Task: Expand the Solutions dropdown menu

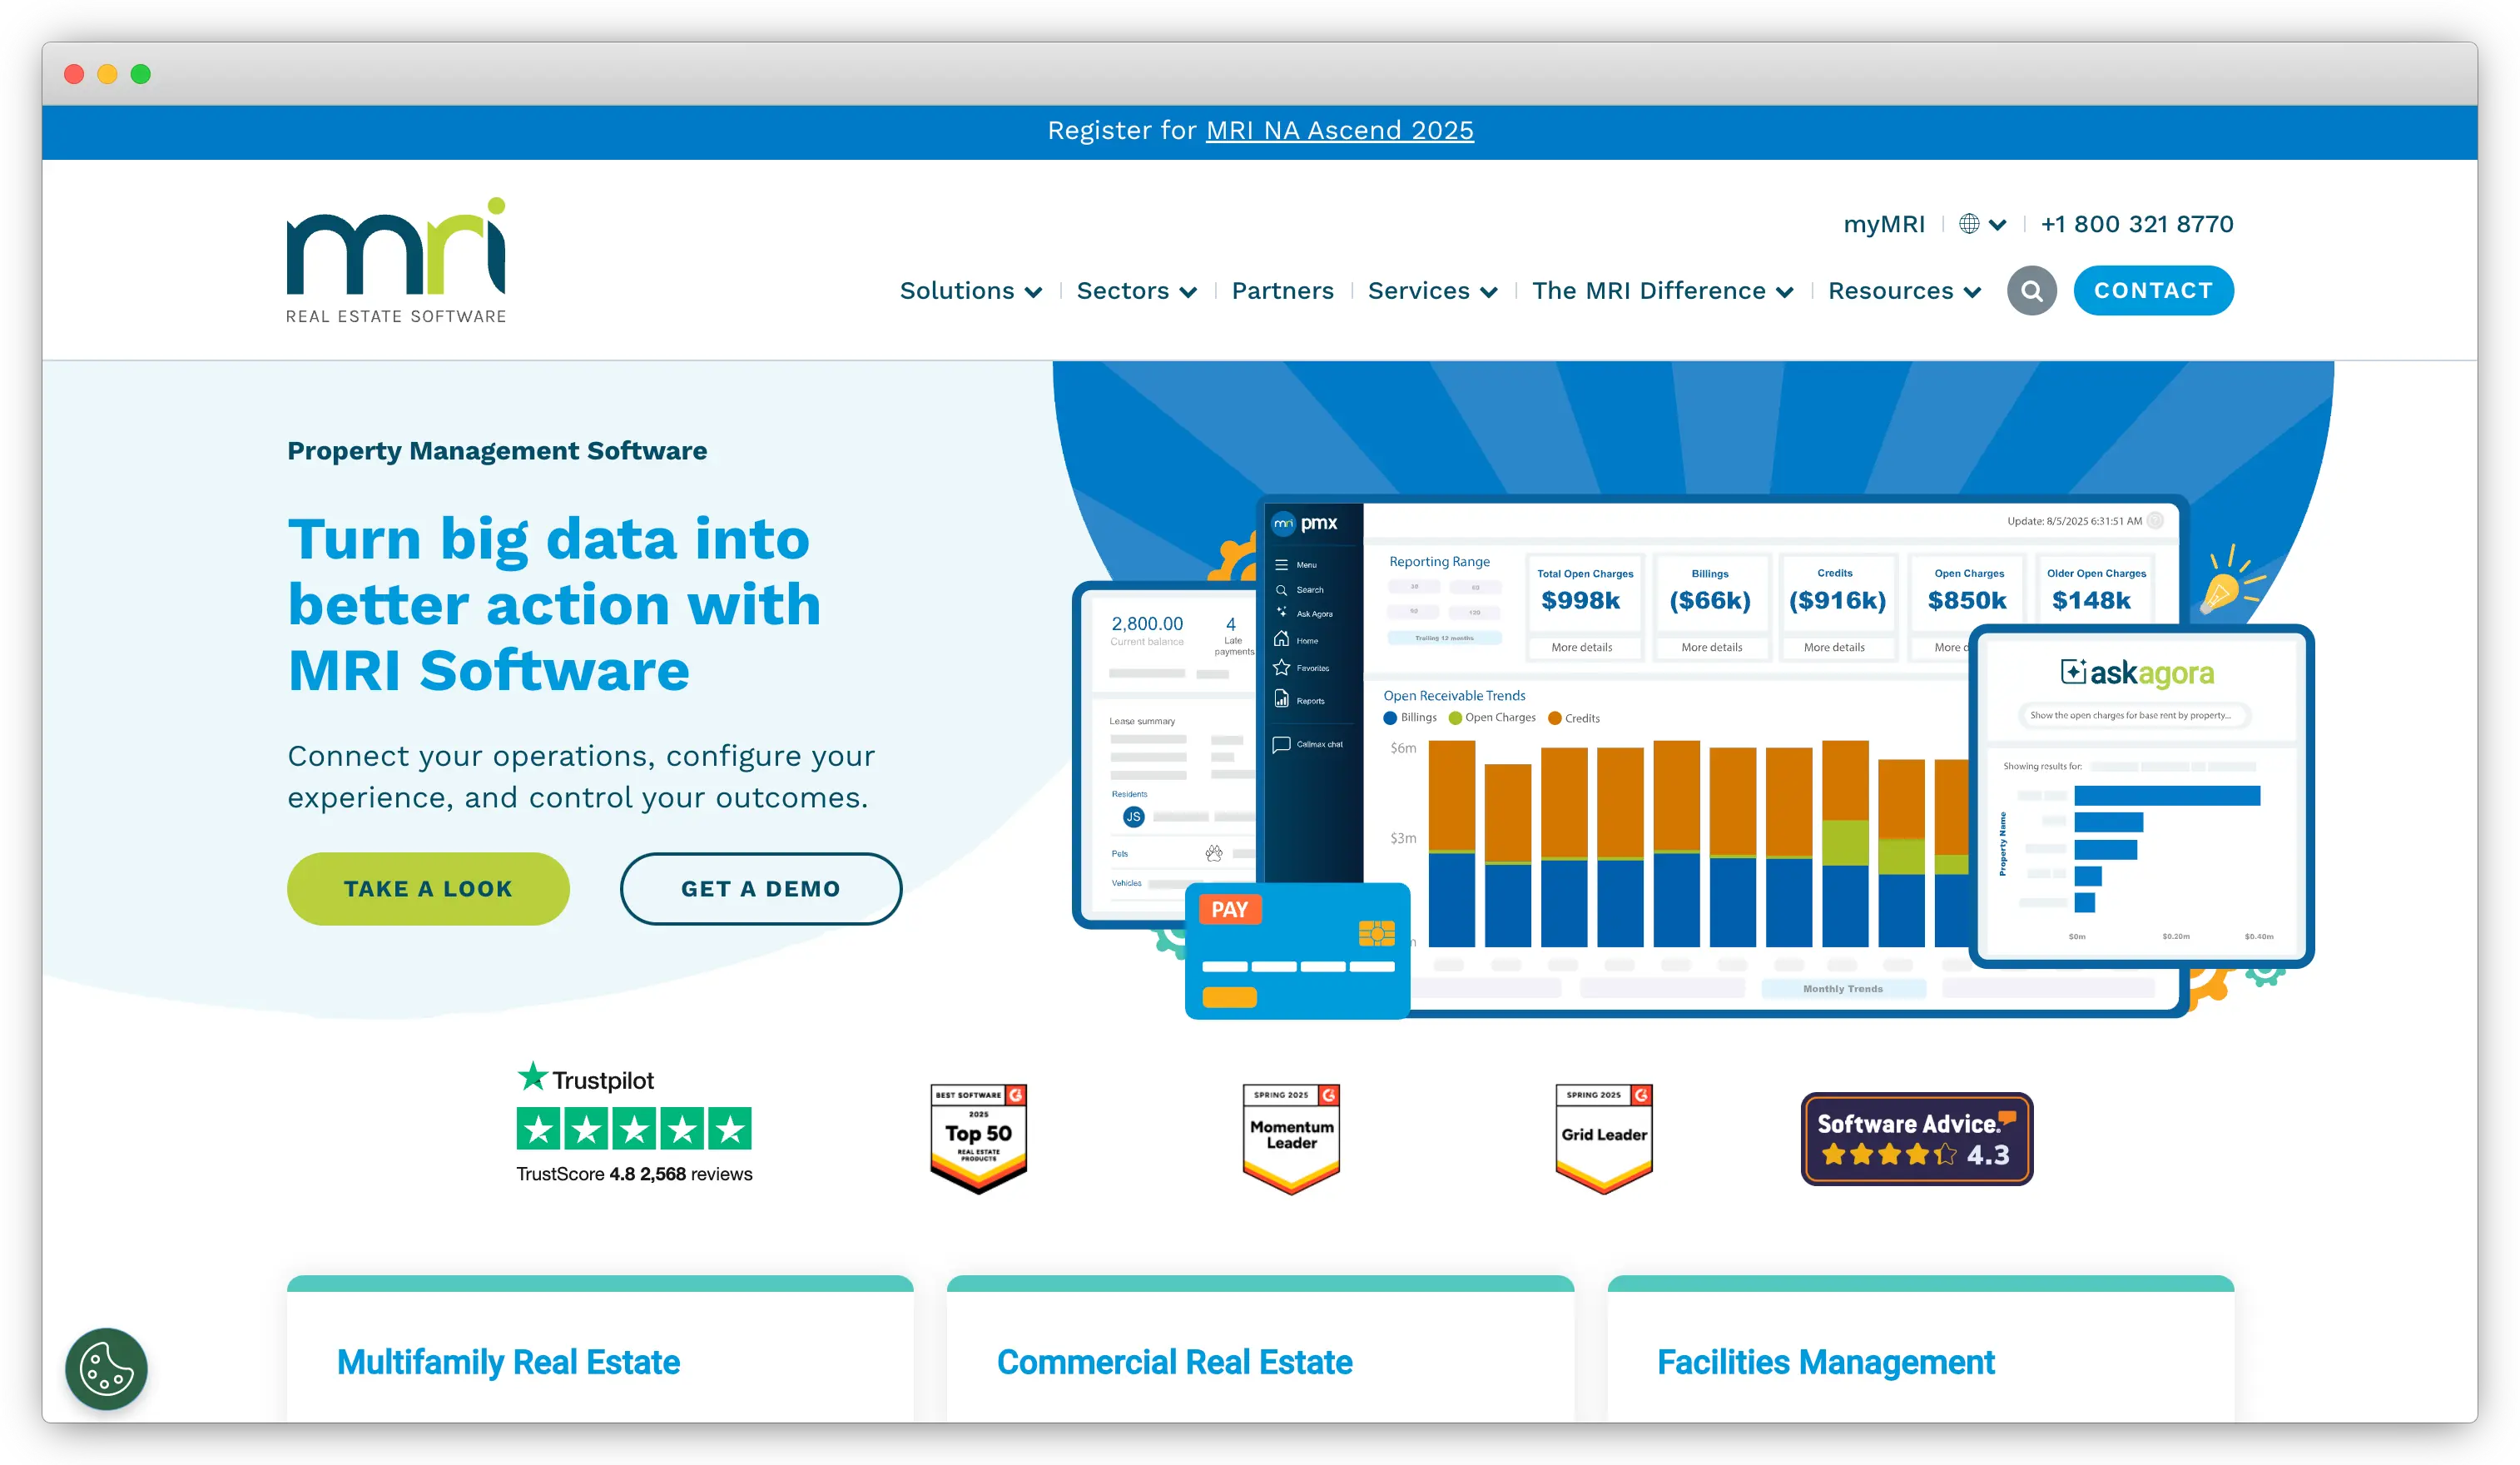Action: point(970,291)
